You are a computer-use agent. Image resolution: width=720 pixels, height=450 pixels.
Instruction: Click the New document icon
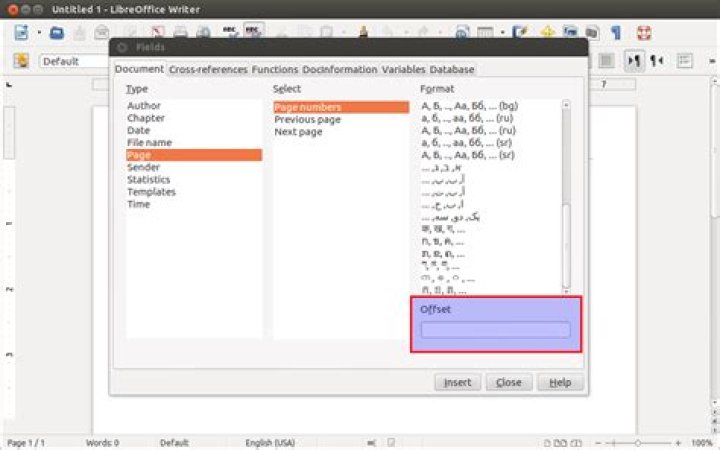[x=22, y=33]
